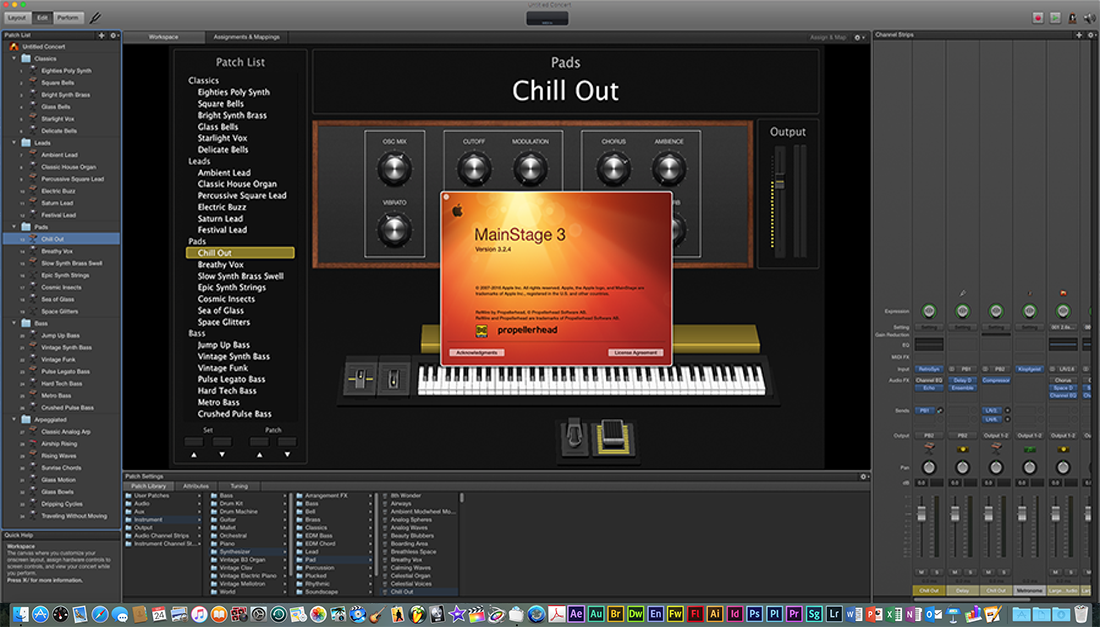Toggle the Echo audio FX plug-in

929,388
